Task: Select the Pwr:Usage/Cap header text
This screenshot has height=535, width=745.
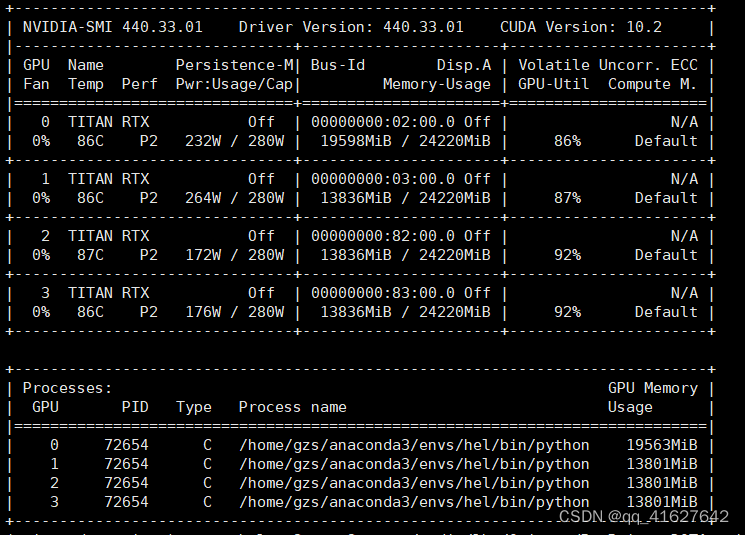Action: [x=234, y=84]
